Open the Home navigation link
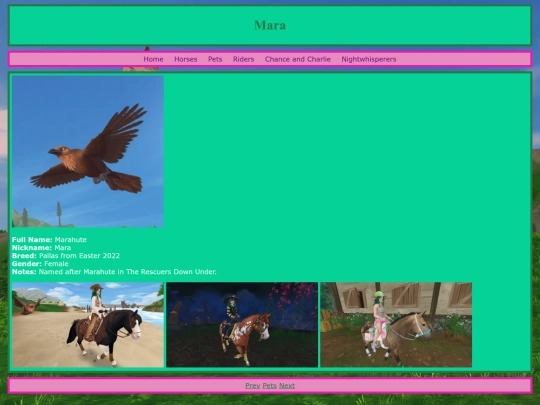The image size is (540, 405). [153, 59]
